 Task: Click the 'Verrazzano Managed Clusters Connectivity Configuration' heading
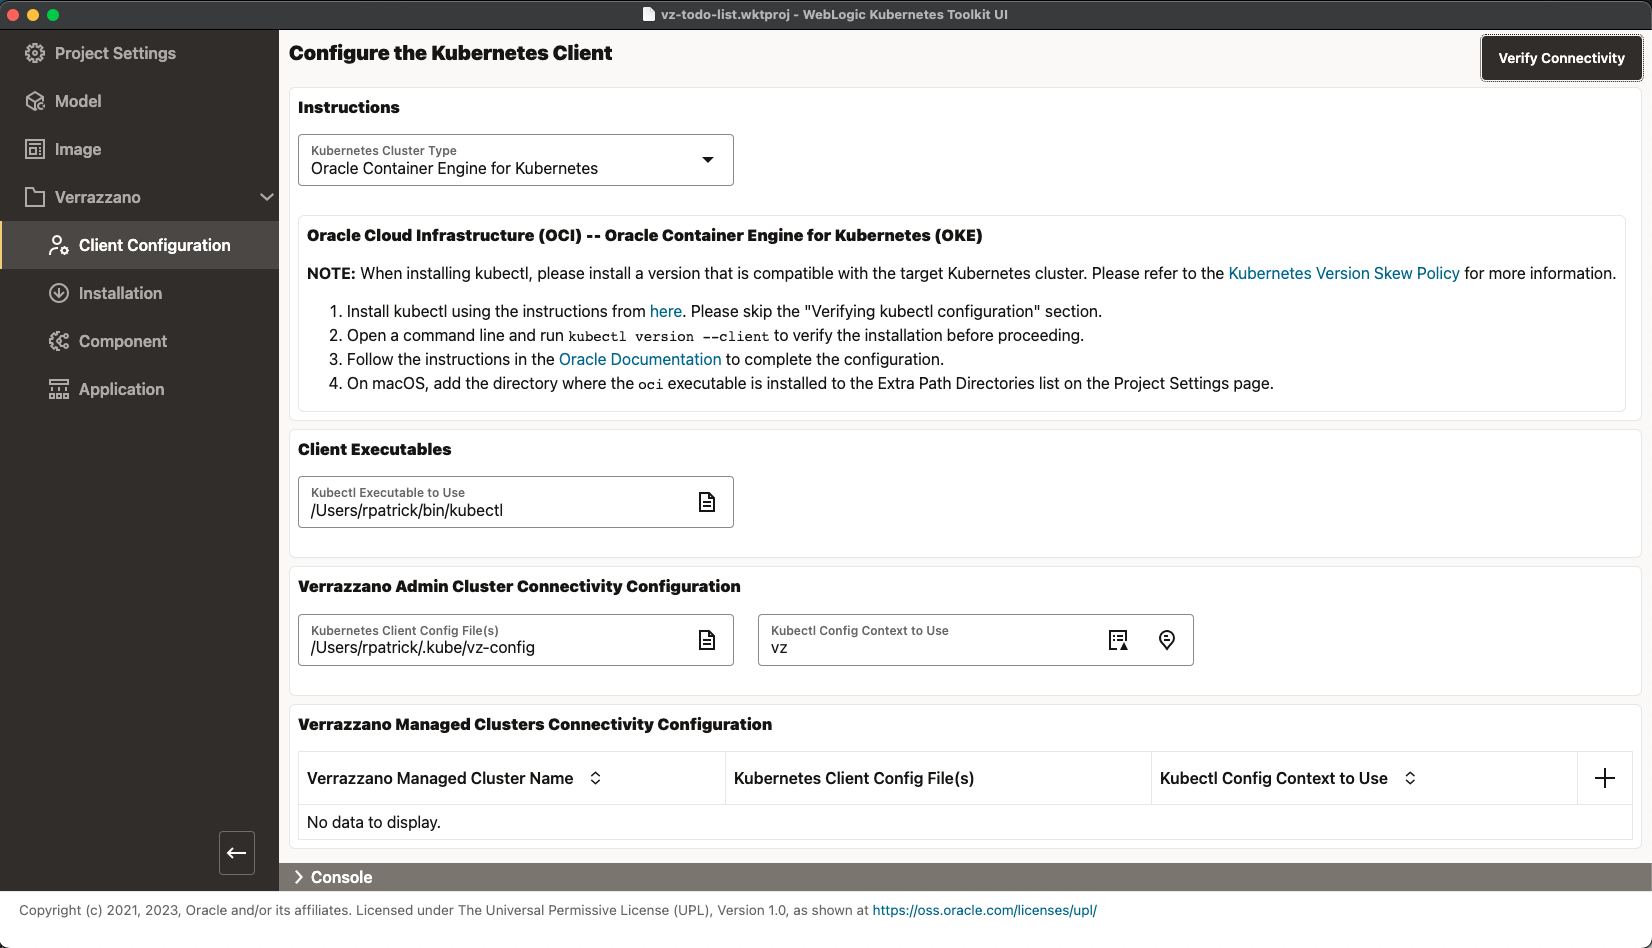535,724
